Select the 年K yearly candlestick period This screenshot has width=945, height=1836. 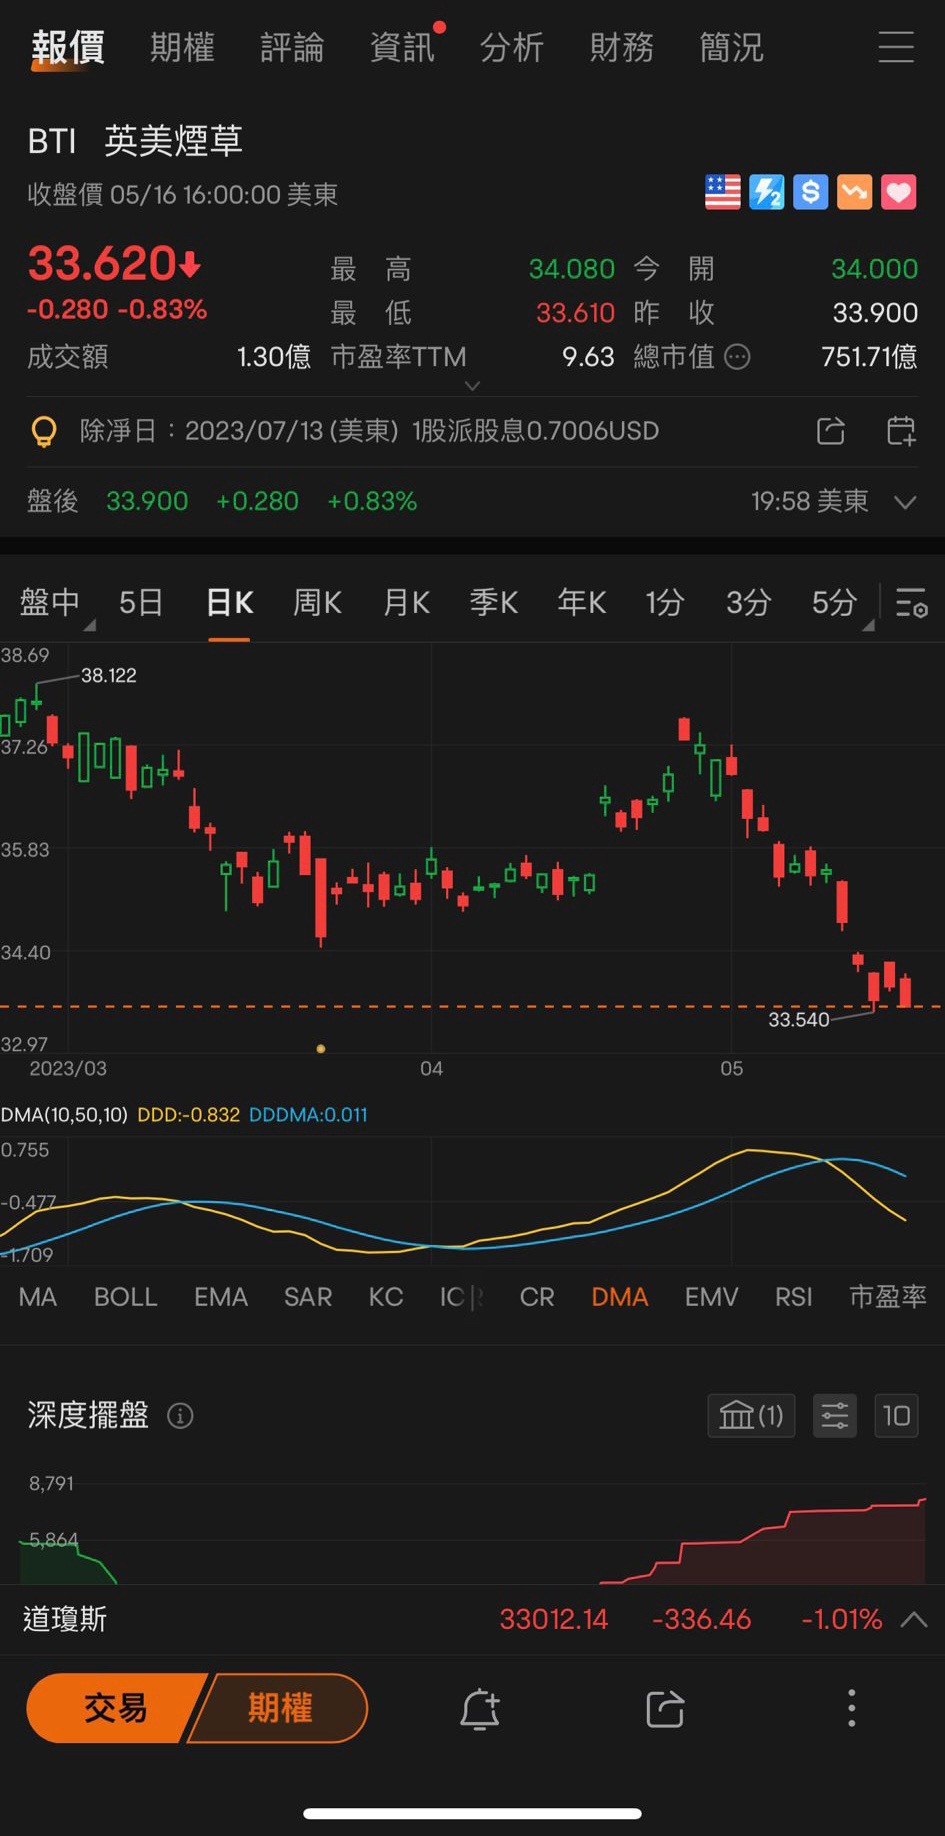point(582,603)
